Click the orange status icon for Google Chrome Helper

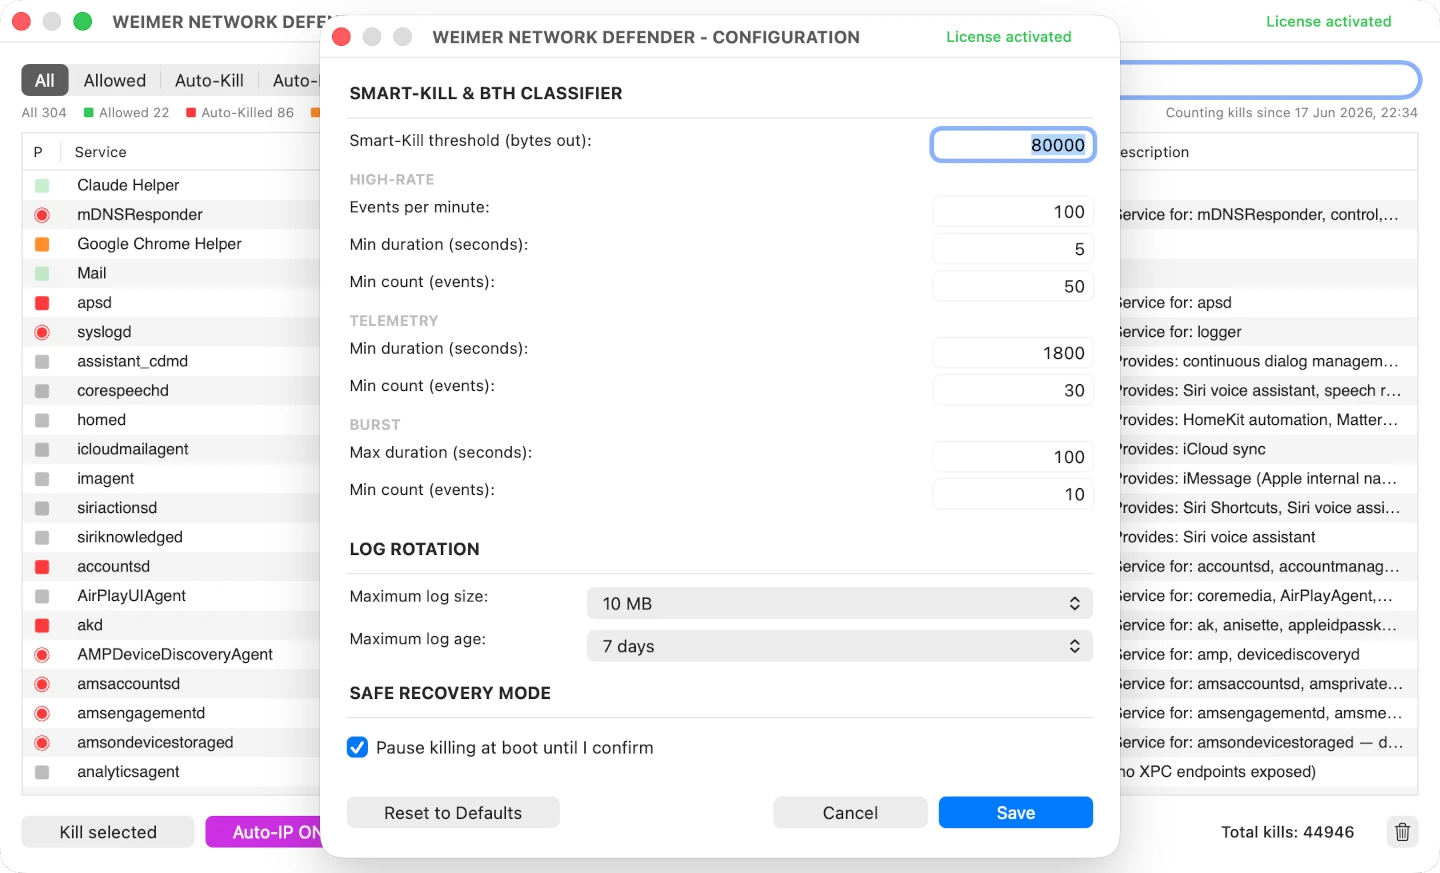tap(42, 244)
